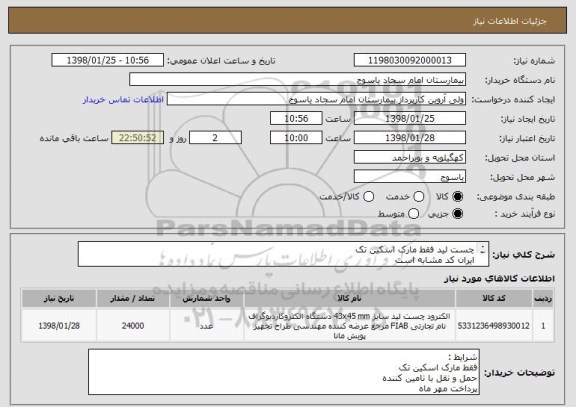Click the شرح کلی نیاز description box

tap(283, 254)
